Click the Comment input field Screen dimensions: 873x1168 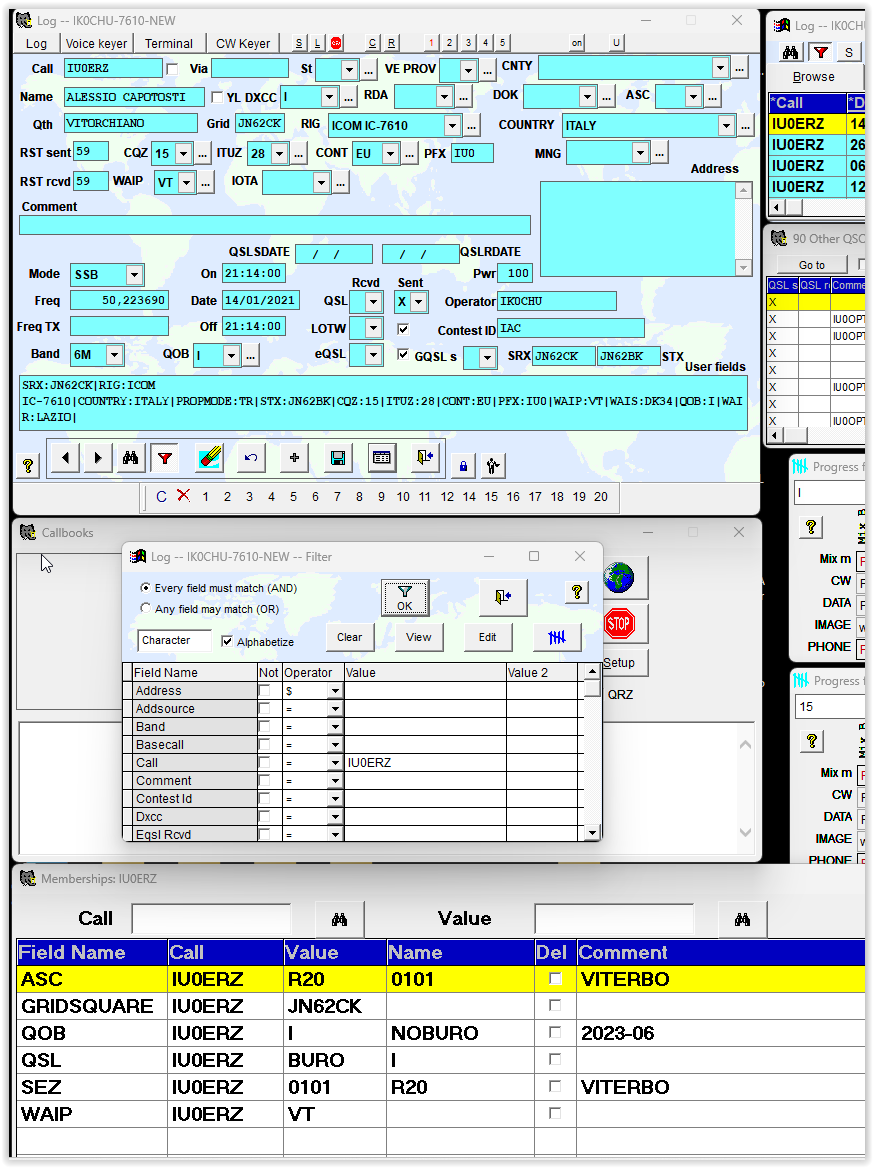(x=275, y=225)
